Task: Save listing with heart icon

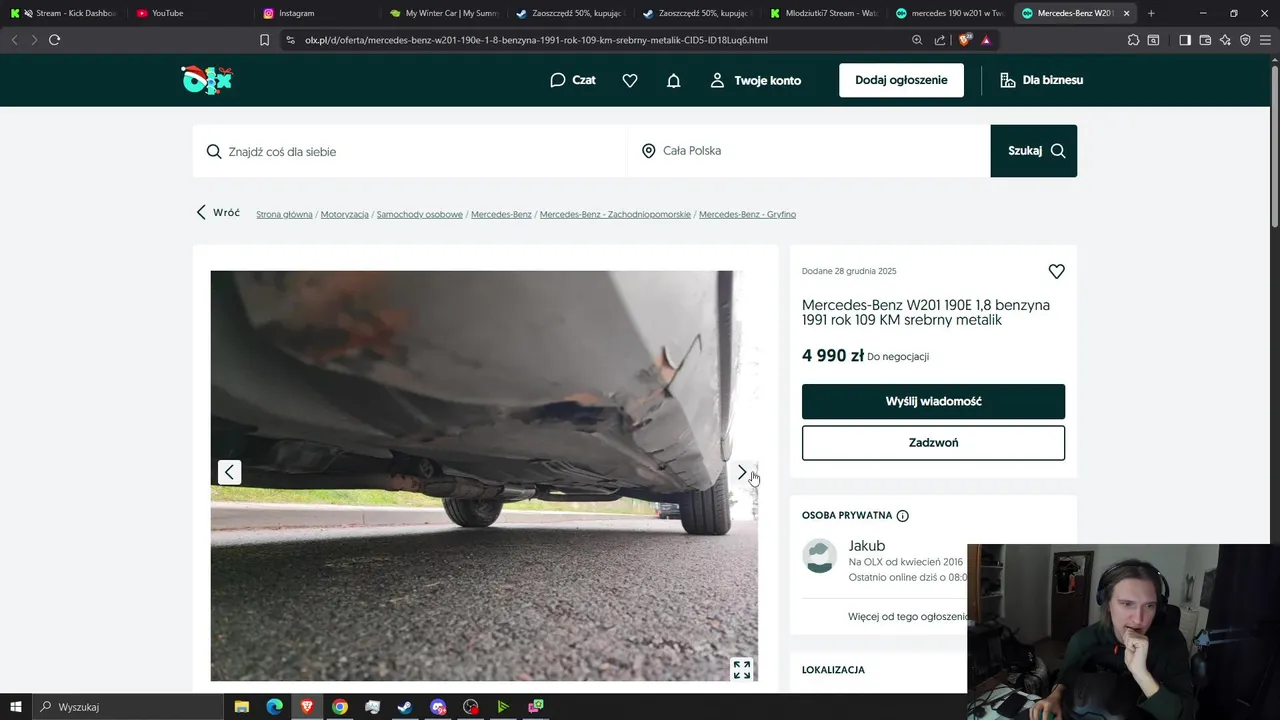Action: point(1056,271)
